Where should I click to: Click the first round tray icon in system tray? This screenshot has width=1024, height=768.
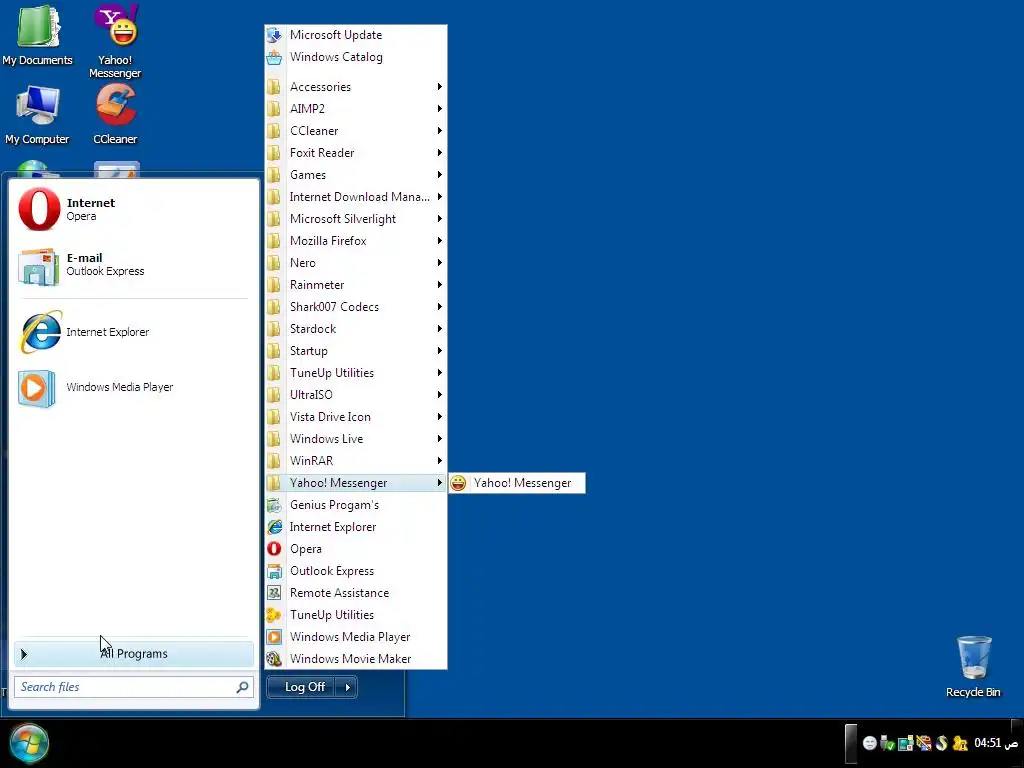pyautogui.click(x=869, y=743)
